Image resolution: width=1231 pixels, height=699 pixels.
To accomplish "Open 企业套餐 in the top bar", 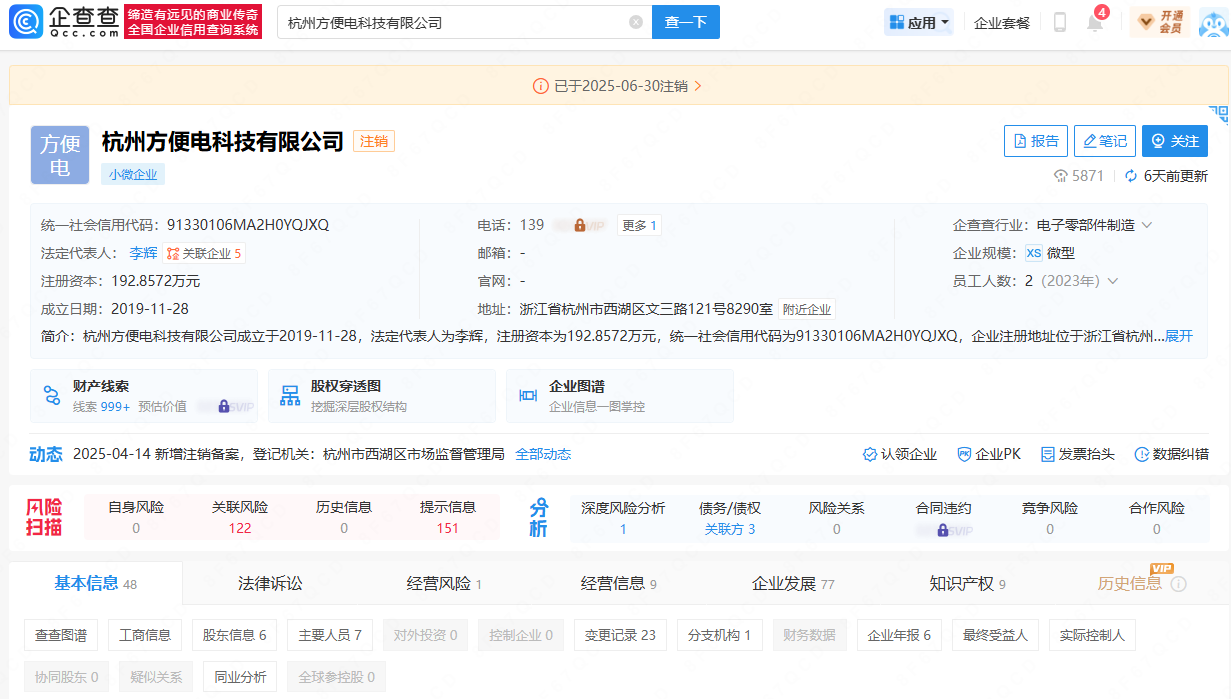I will point(1002,22).
